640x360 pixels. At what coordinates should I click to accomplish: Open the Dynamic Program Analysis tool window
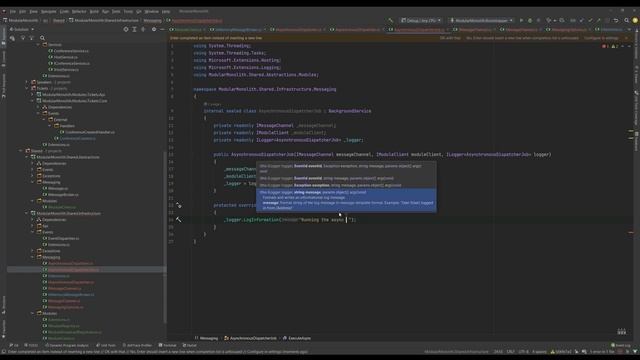(x=67, y=345)
